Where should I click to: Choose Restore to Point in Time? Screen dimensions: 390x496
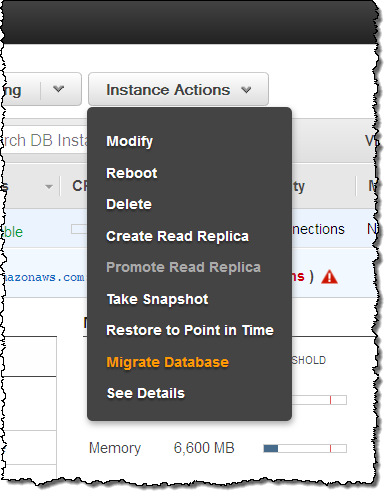click(190, 330)
